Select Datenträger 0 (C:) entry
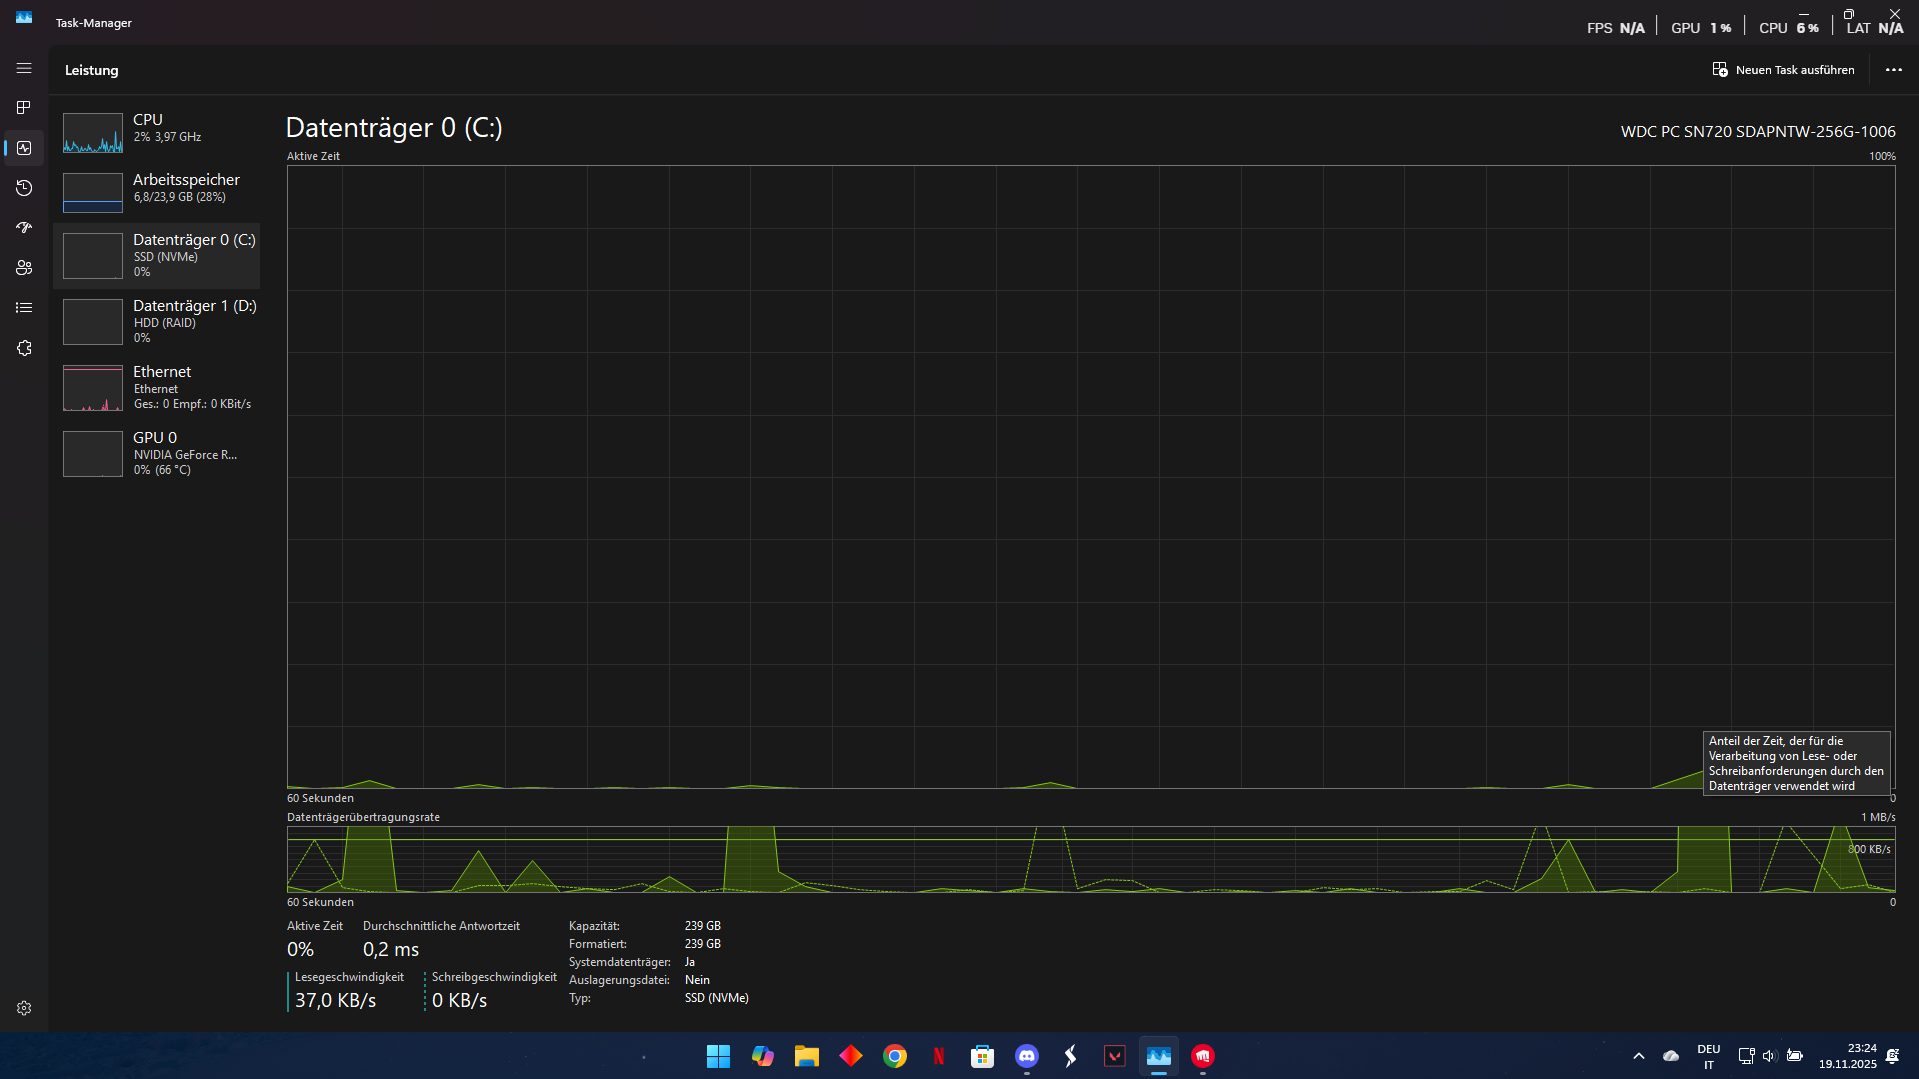Image resolution: width=1919 pixels, height=1079 pixels. click(x=157, y=256)
